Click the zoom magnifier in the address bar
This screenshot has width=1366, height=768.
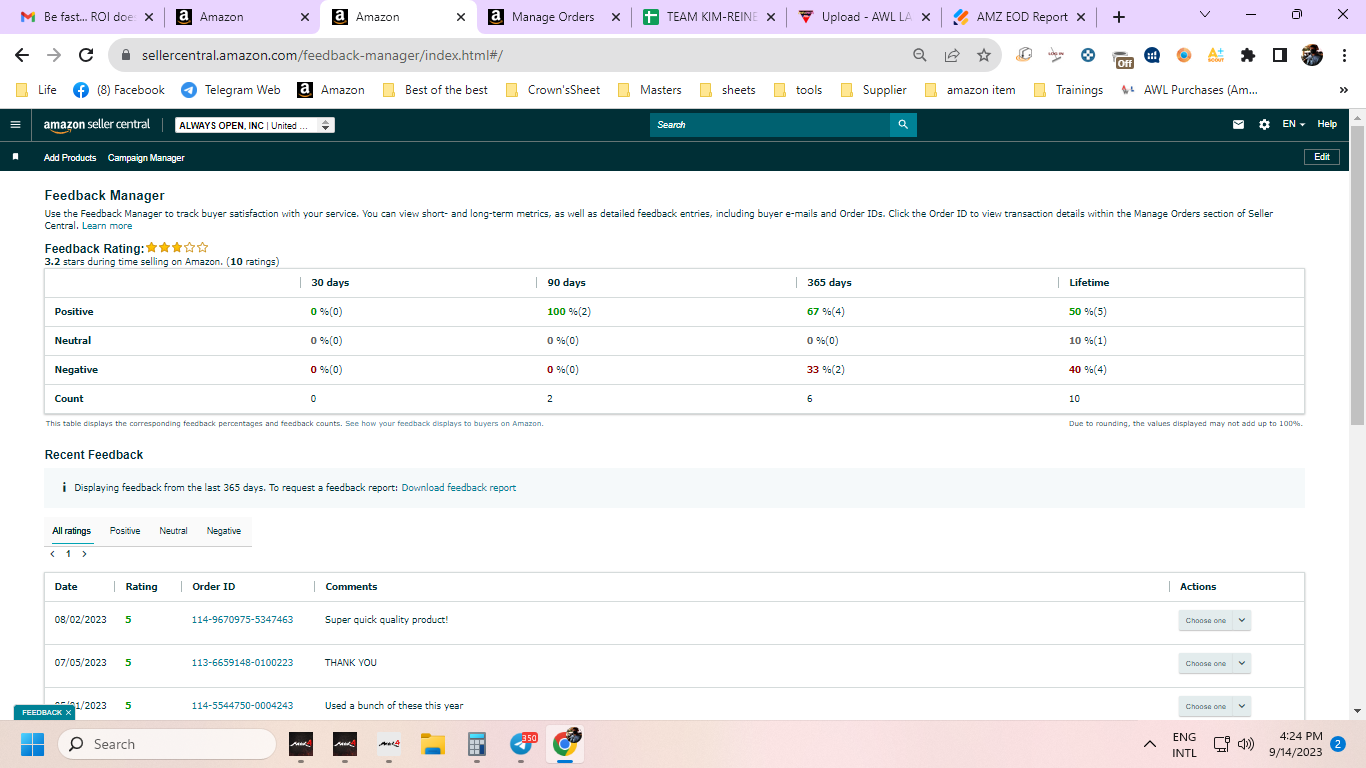(920, 55)
